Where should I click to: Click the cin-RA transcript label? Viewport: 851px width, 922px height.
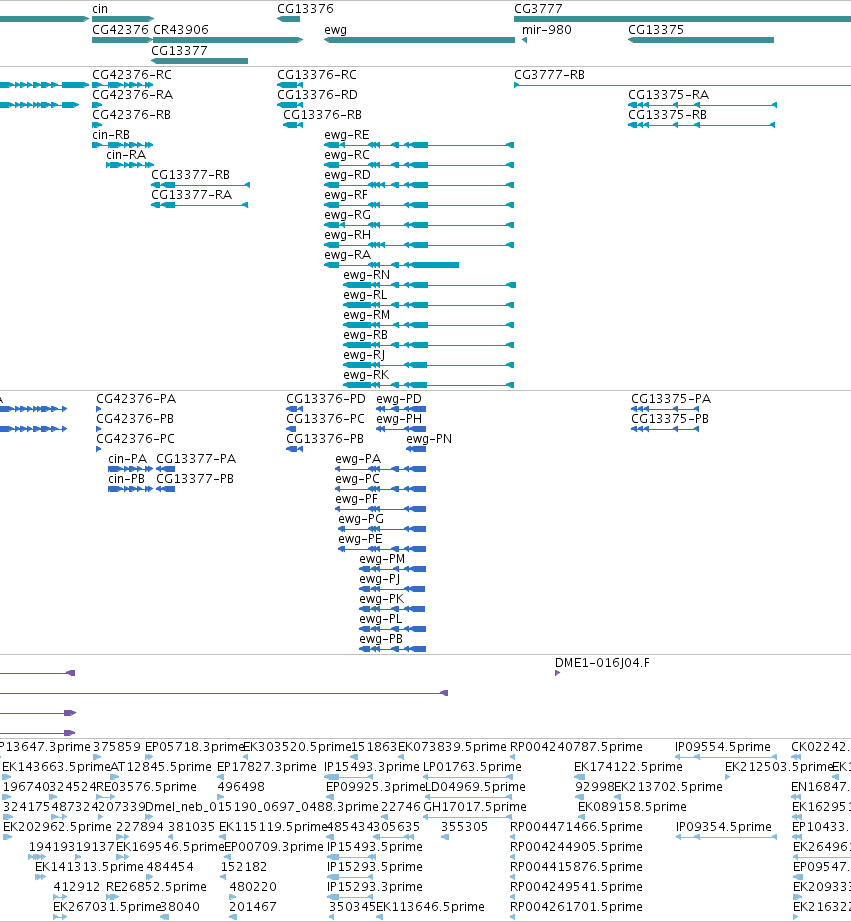click(x=126, y=155)
